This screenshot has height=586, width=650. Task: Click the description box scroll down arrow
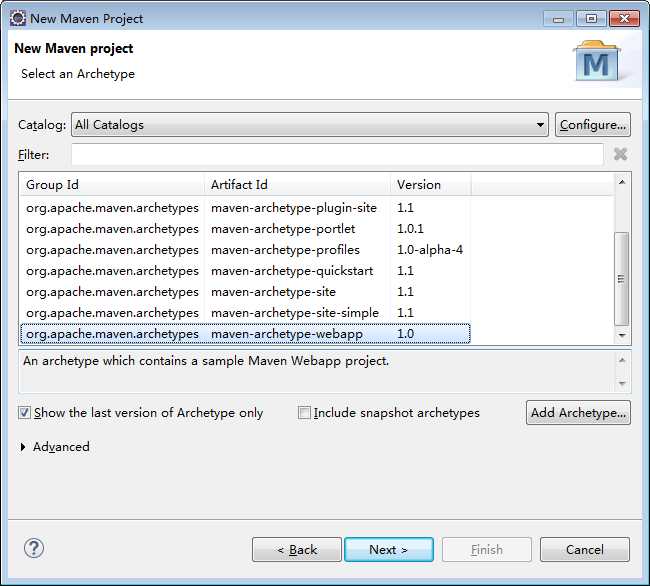click(x=622, y=383)
